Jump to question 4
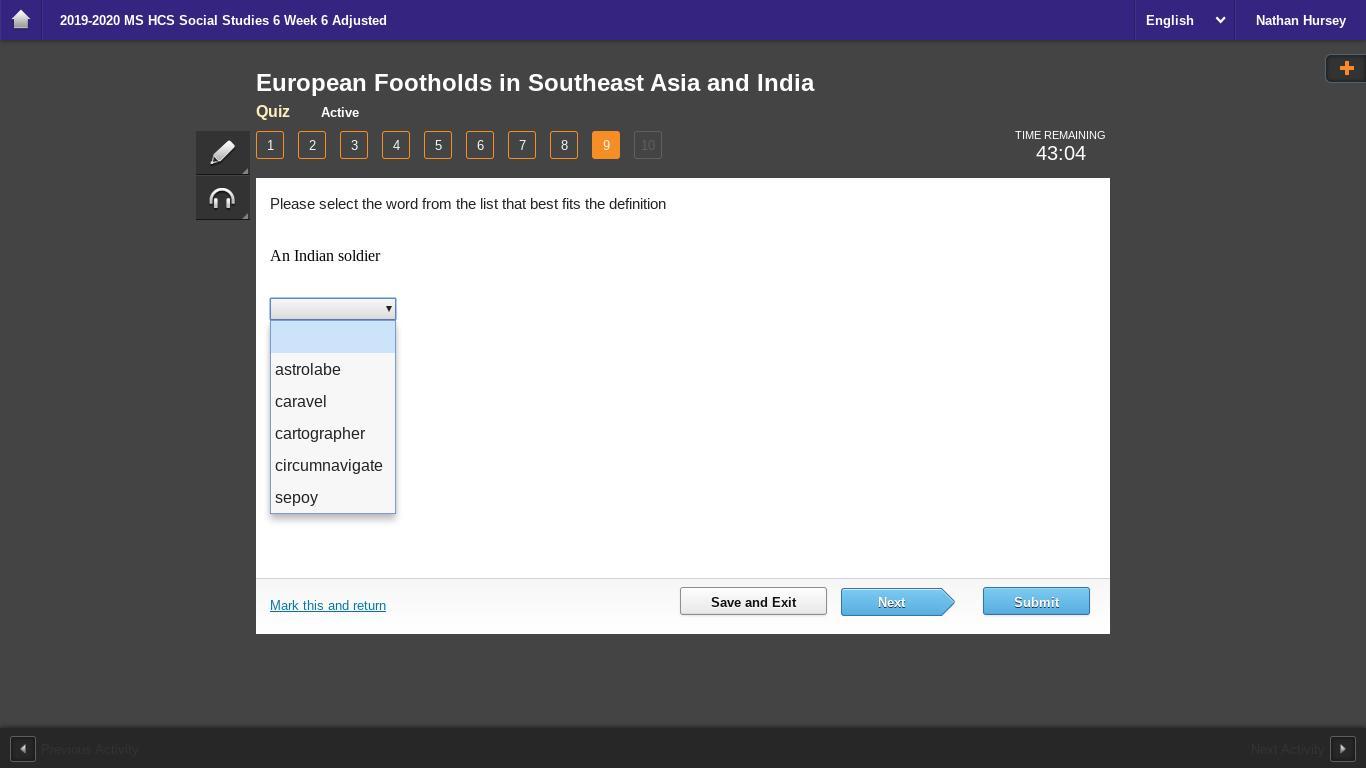The image size is (1366, 768). [x=396, y=145]
